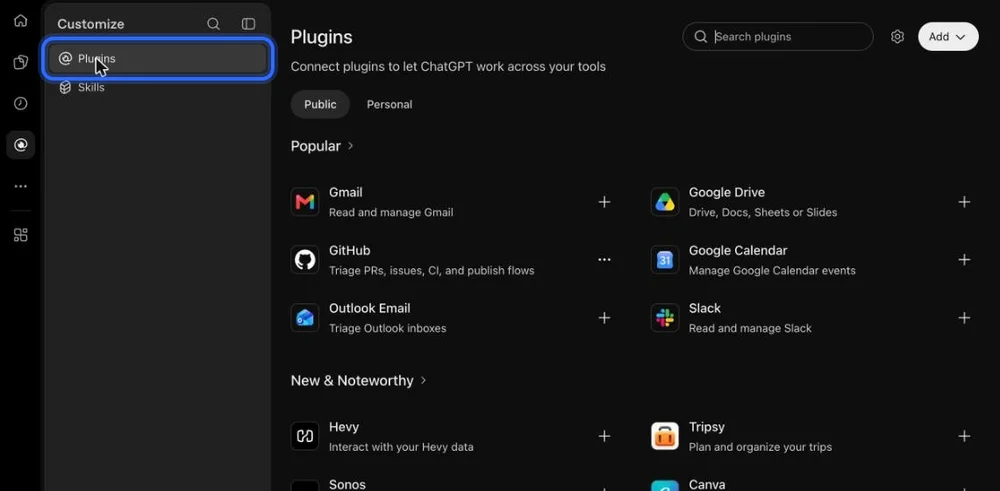Open the Google Drive plugin title
Image resolution: width=1000 pixels, height=491 pixels.
[727, 192]
